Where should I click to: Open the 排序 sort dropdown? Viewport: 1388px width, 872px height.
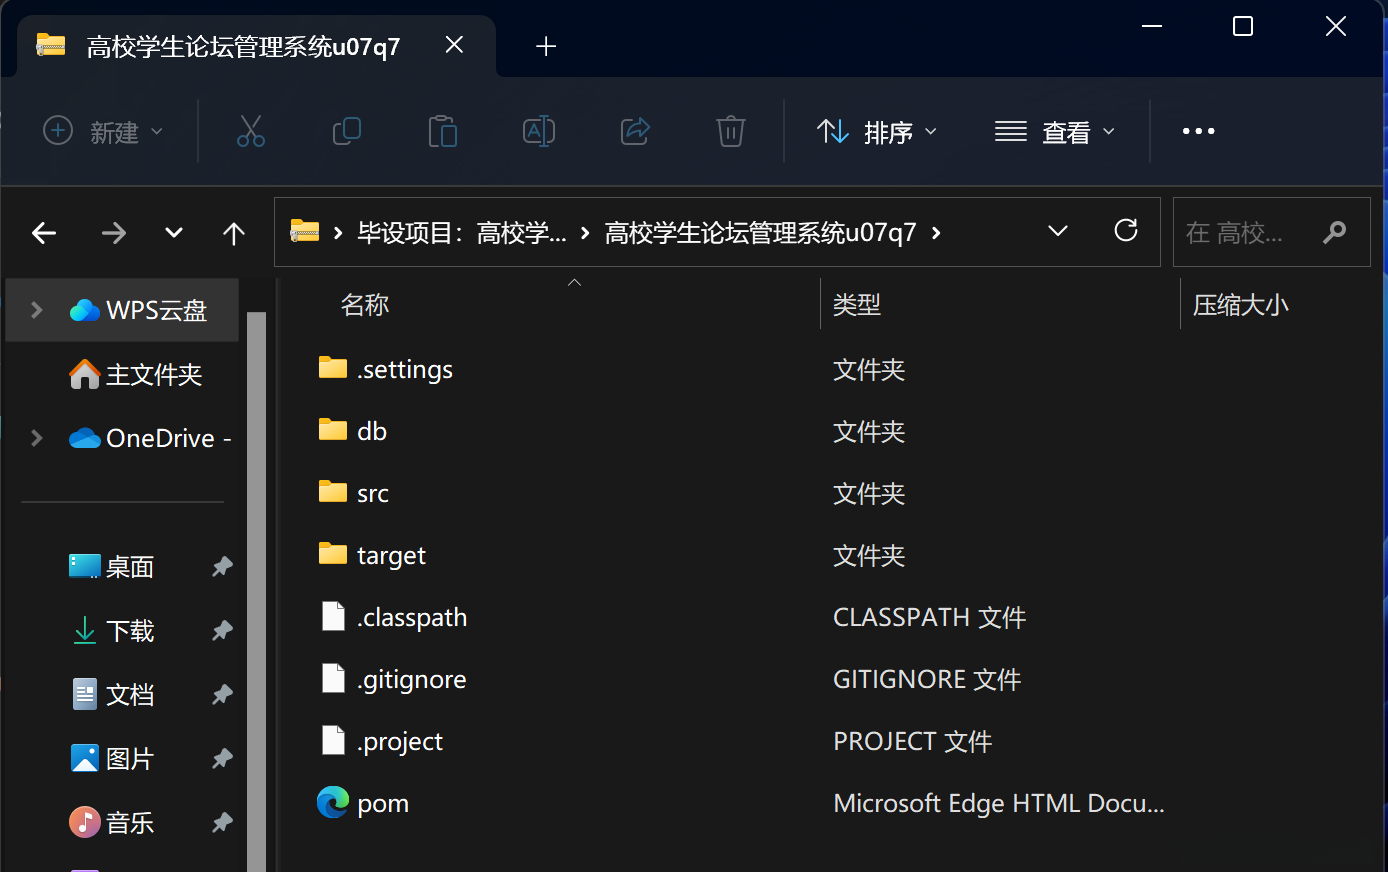[x=877, y=132]
